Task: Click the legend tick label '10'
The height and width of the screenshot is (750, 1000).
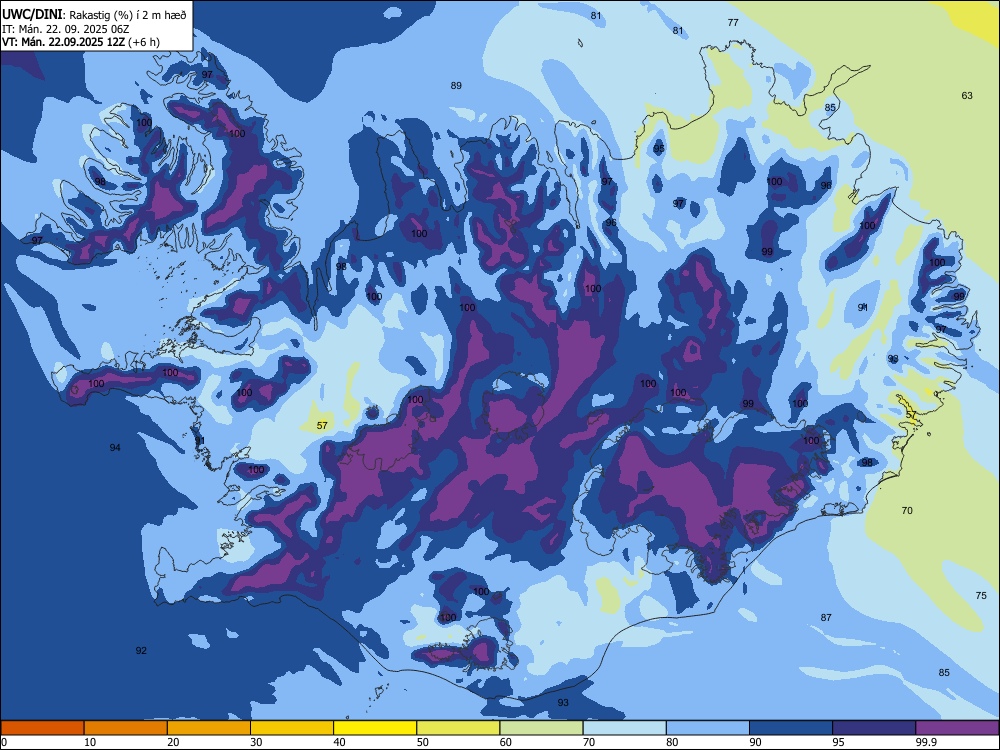Action: [91, 742]
